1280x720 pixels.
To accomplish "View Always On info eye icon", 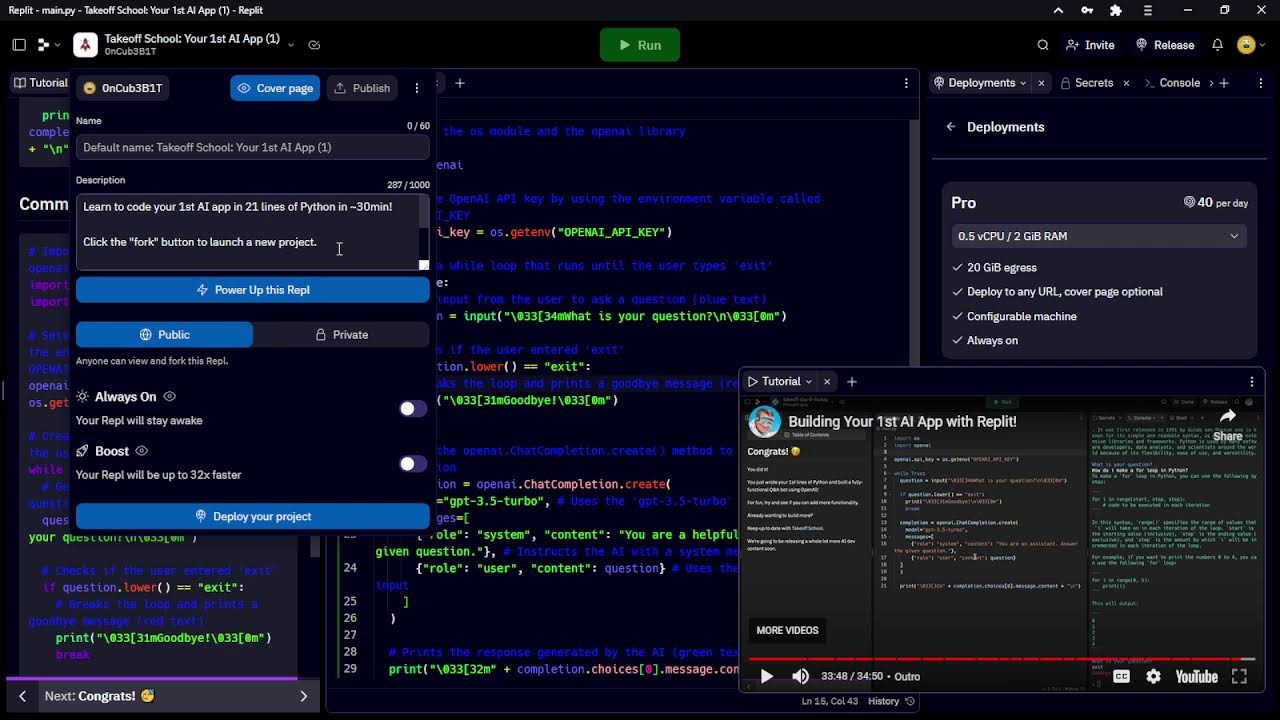I will (169, 397).
